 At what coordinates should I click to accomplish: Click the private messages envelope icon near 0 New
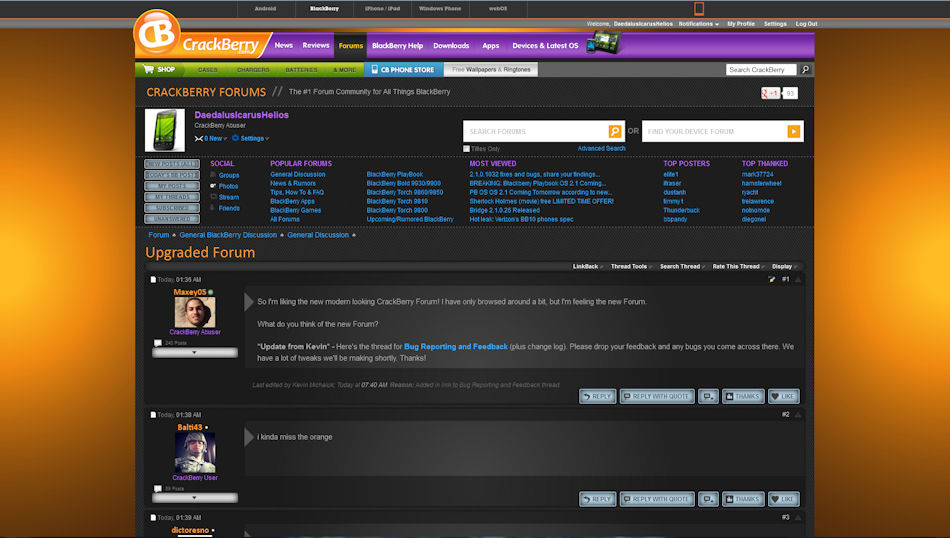click(198, 139)
